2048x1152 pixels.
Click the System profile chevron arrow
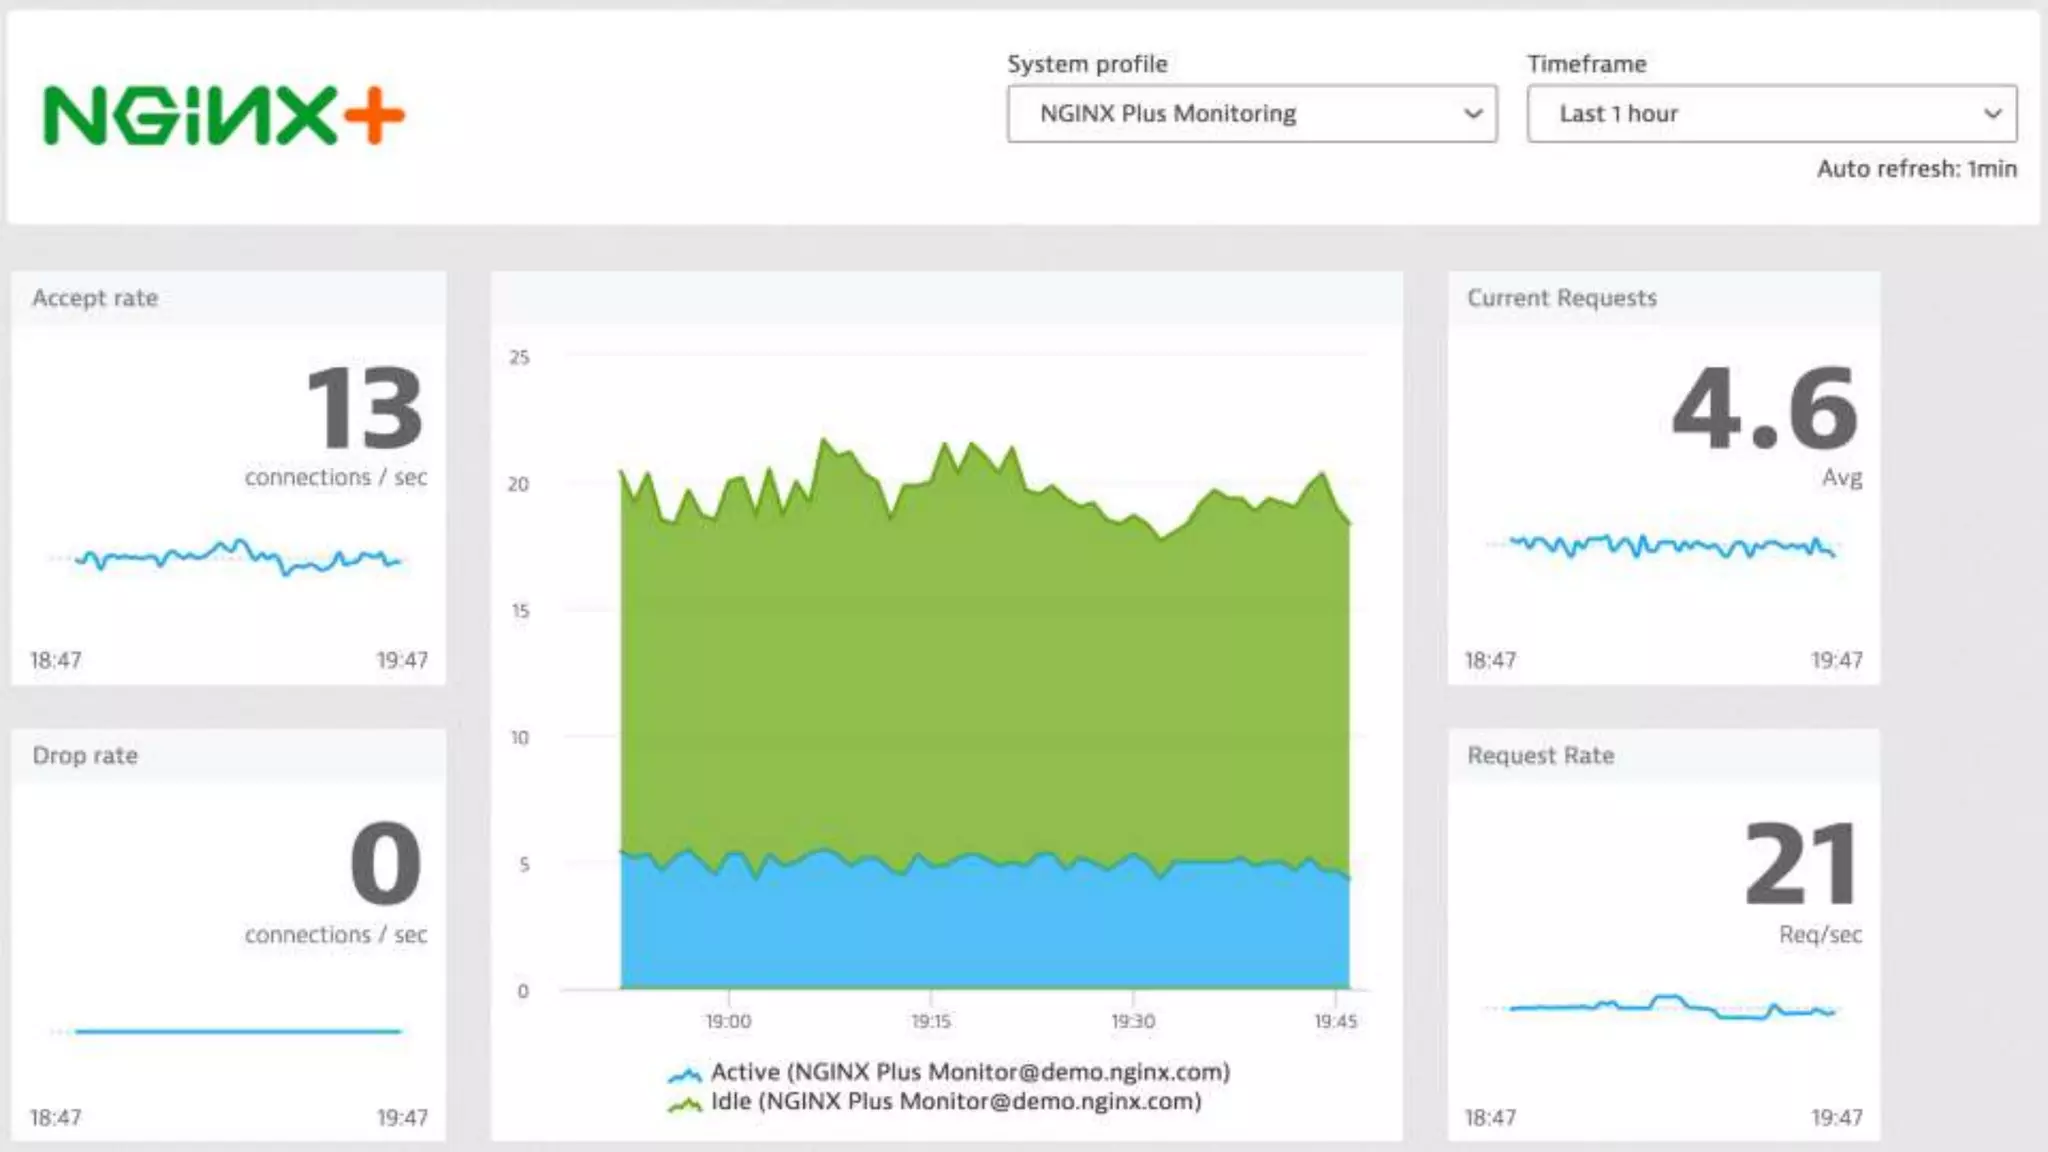tap(1472, 114)
